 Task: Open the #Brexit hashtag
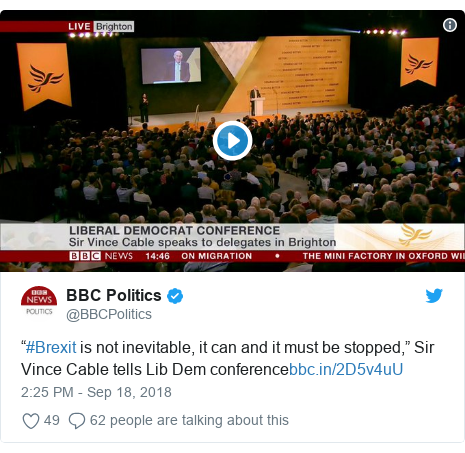pyautogui.click(x=51, y=347)
